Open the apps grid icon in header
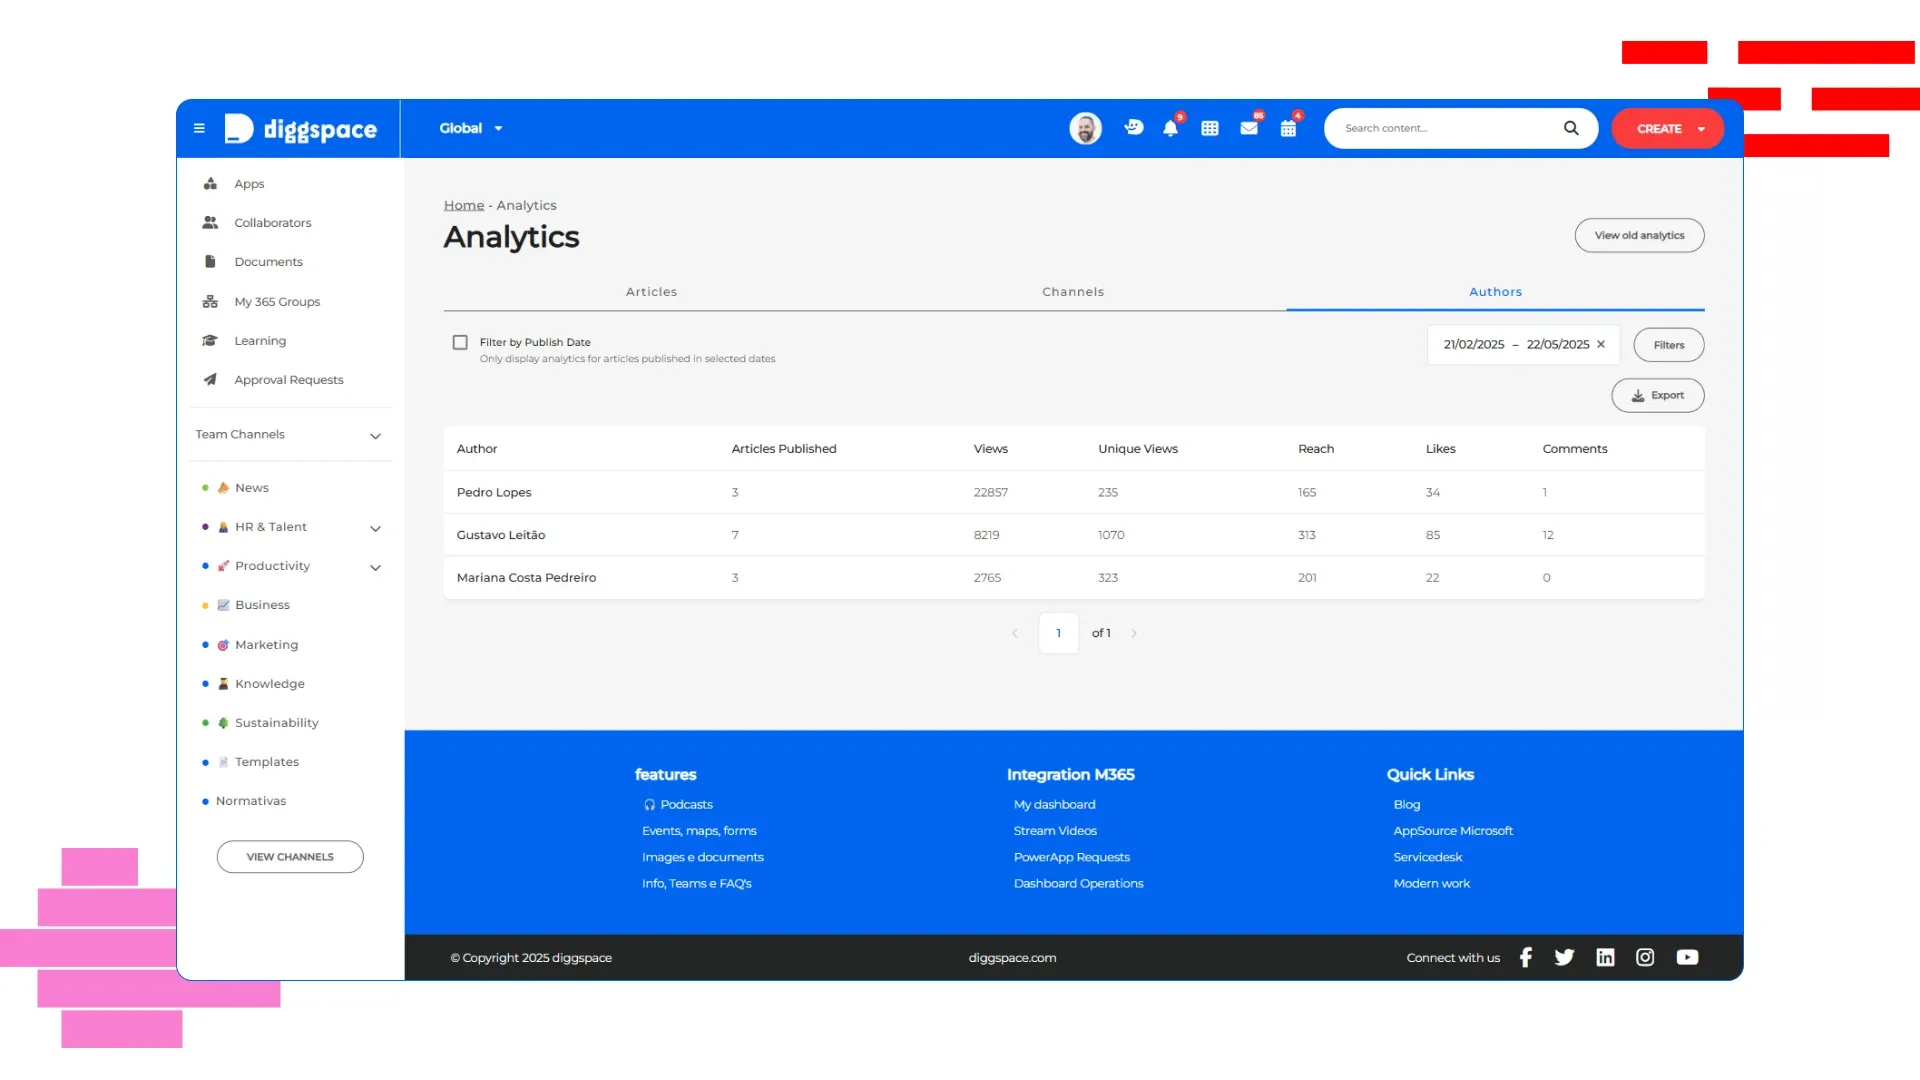The width and height of the screenshot is (1920, 1080). [1210, 128]
